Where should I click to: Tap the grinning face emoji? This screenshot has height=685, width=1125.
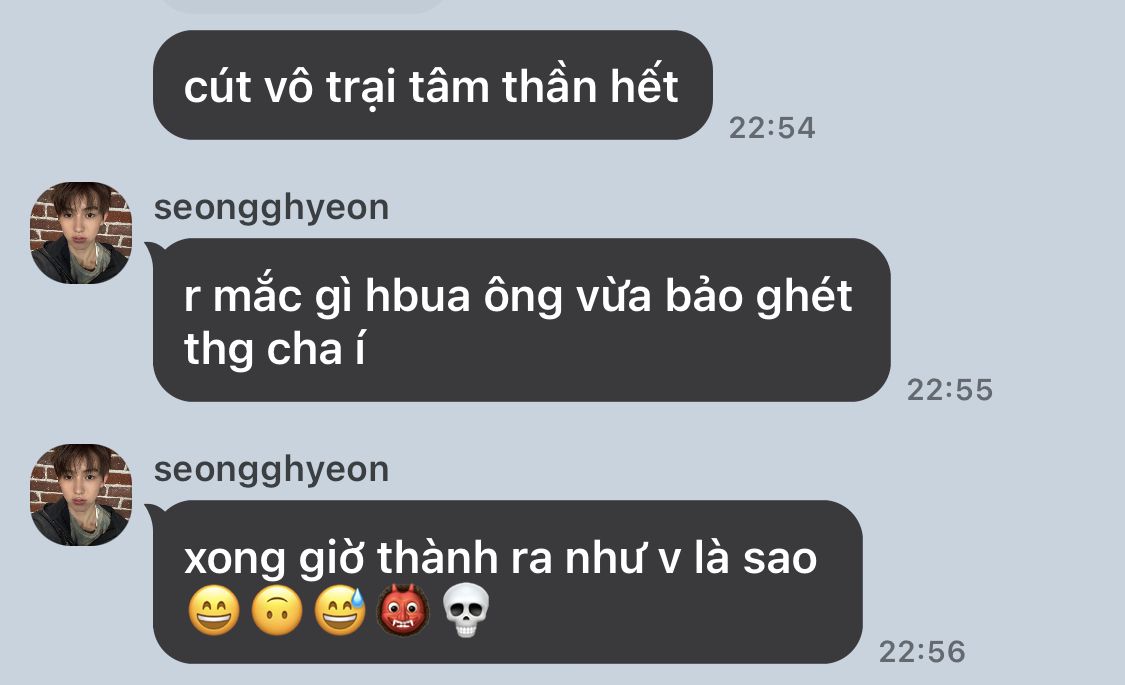point(213,611)
